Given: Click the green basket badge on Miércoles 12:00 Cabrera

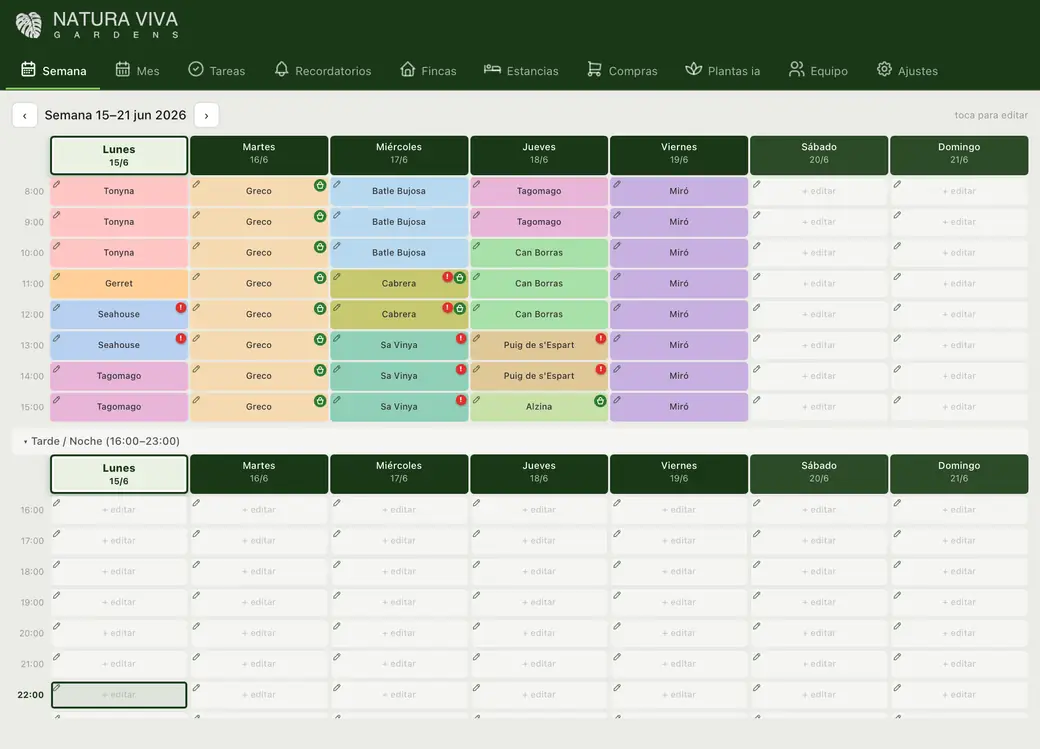Looking at the screenshot, I should click(x=460, y=308).
